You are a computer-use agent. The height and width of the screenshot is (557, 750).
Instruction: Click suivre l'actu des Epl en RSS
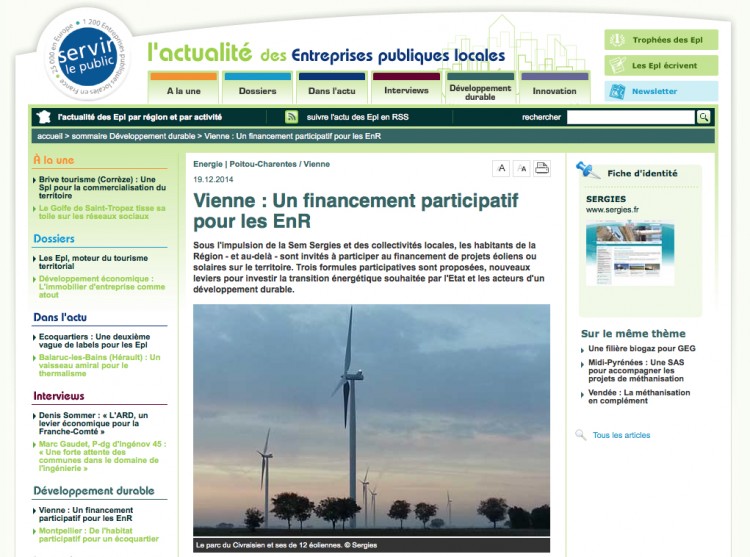coord(357,117)
